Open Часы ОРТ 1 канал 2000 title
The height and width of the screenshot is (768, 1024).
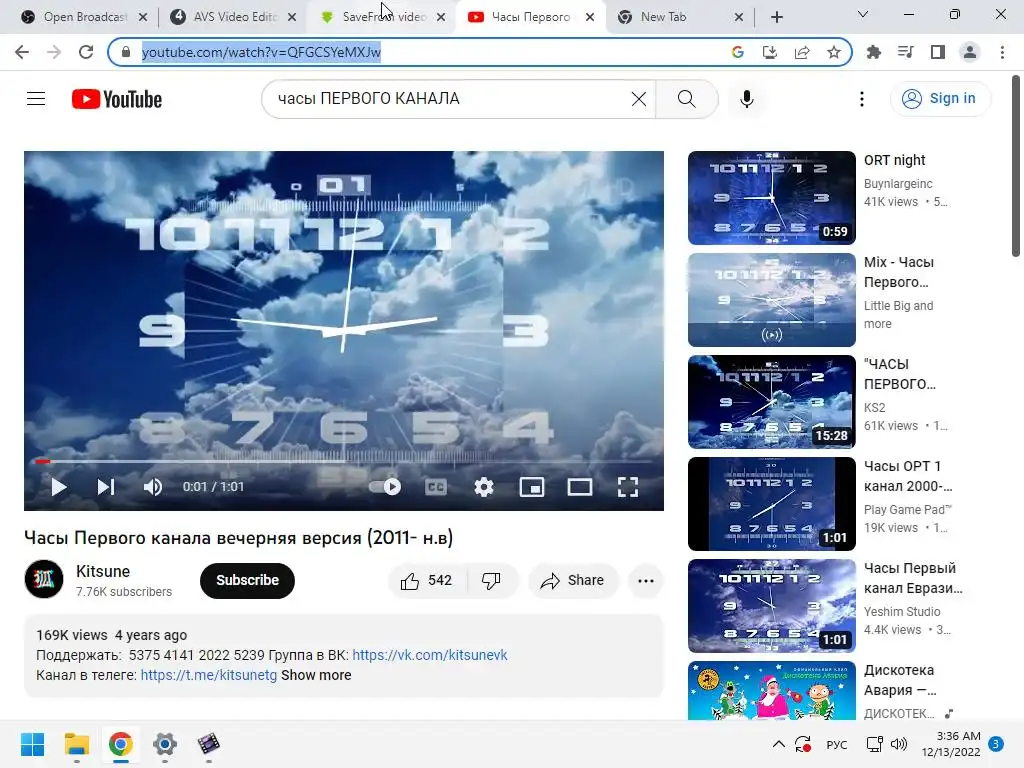pos(908,476)
